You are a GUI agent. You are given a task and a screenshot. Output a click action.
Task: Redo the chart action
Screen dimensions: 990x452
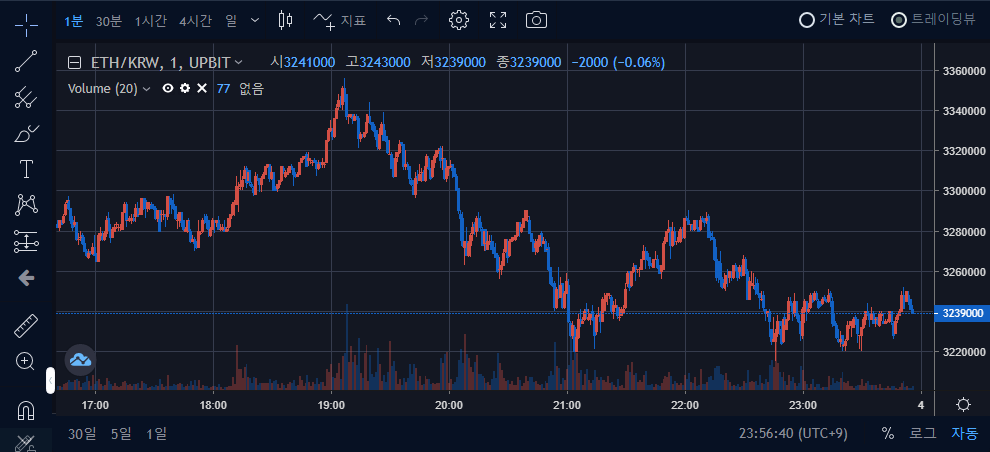421,20
